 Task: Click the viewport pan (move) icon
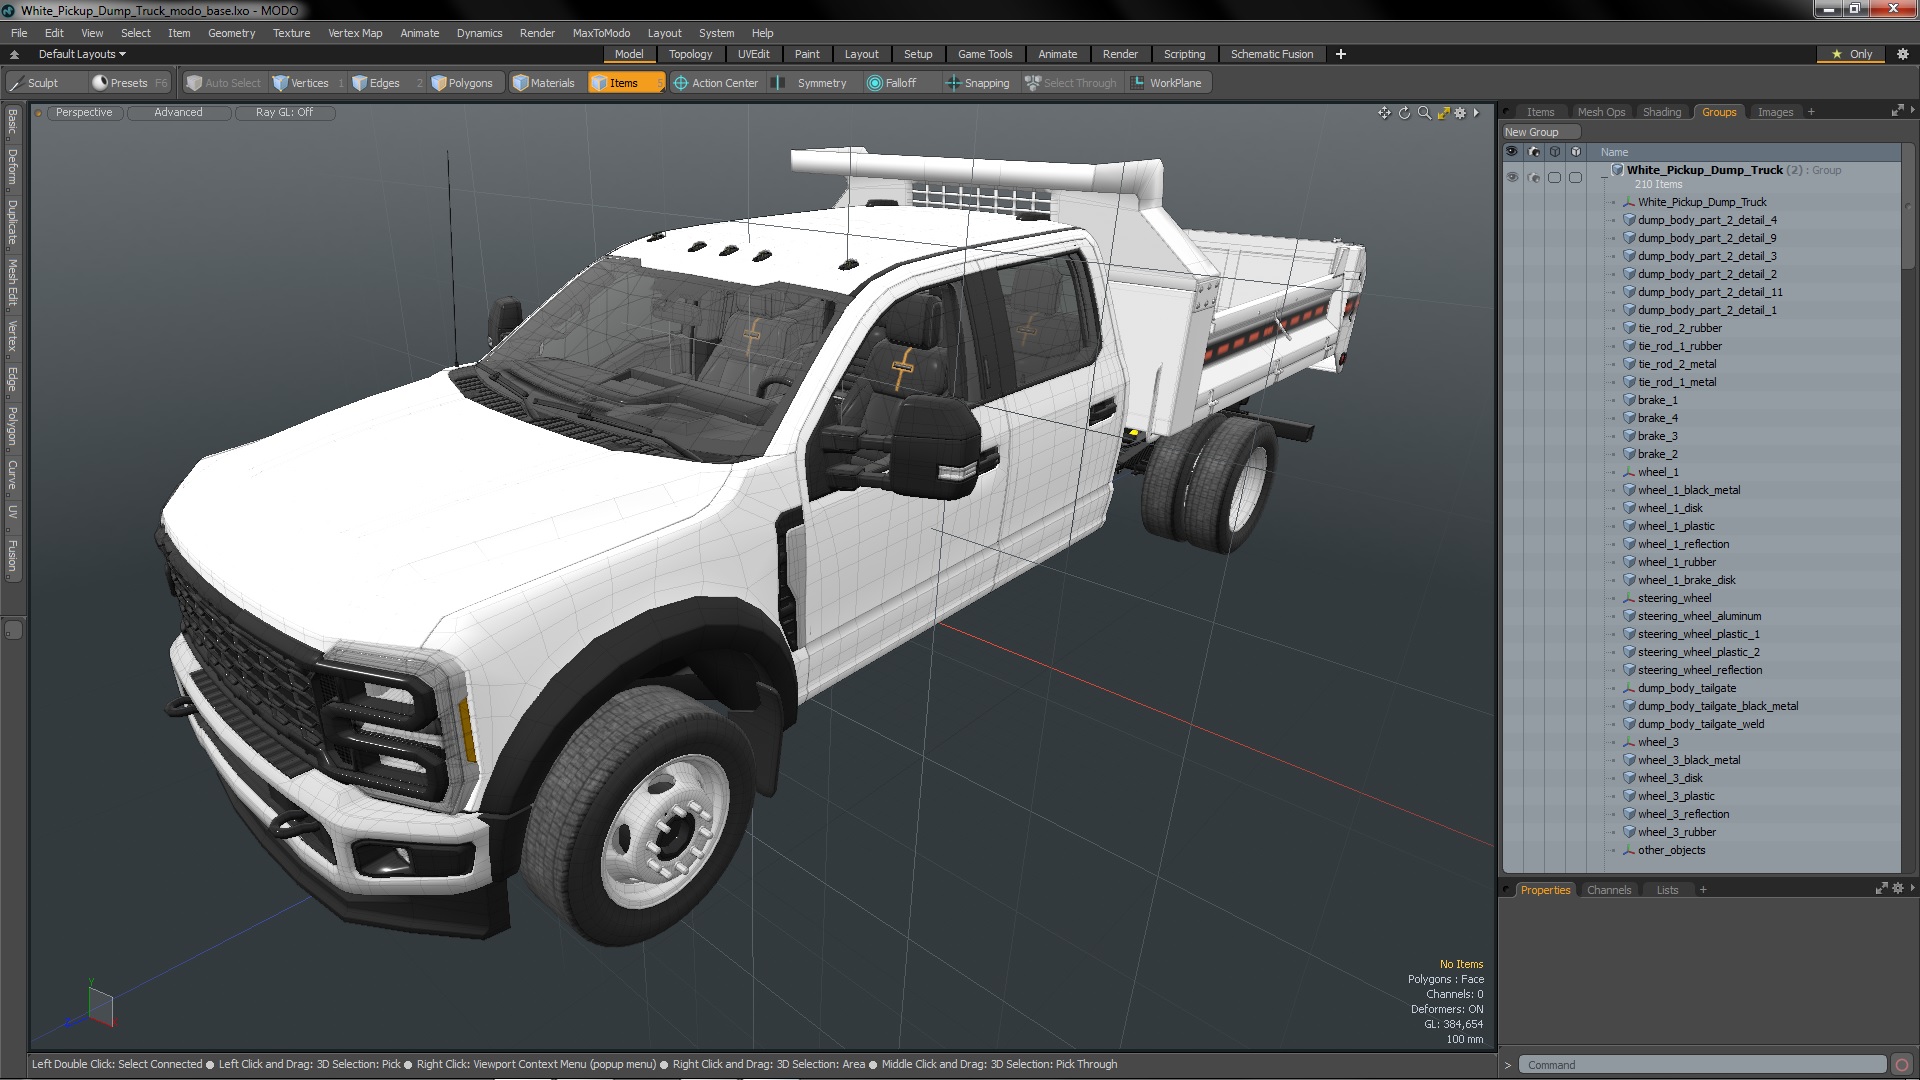click(x=1384, y=113)
